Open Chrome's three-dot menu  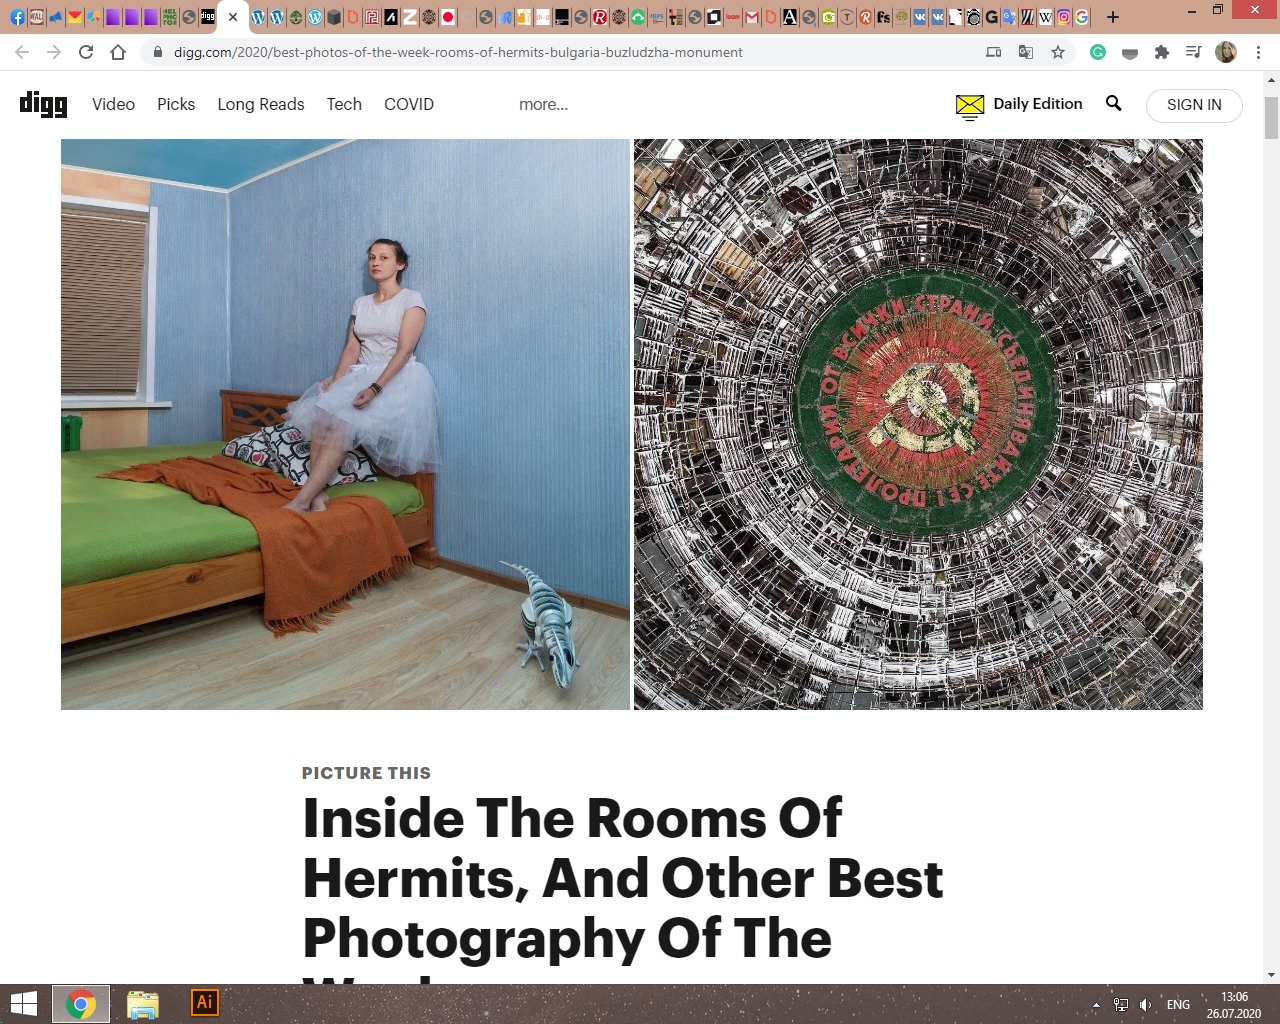coord(1258,52)
